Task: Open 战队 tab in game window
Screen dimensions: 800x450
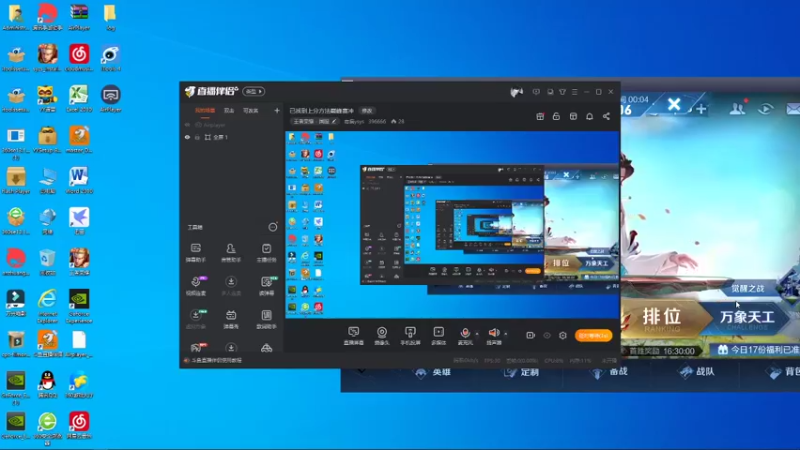Action: [x=696, y=372]
